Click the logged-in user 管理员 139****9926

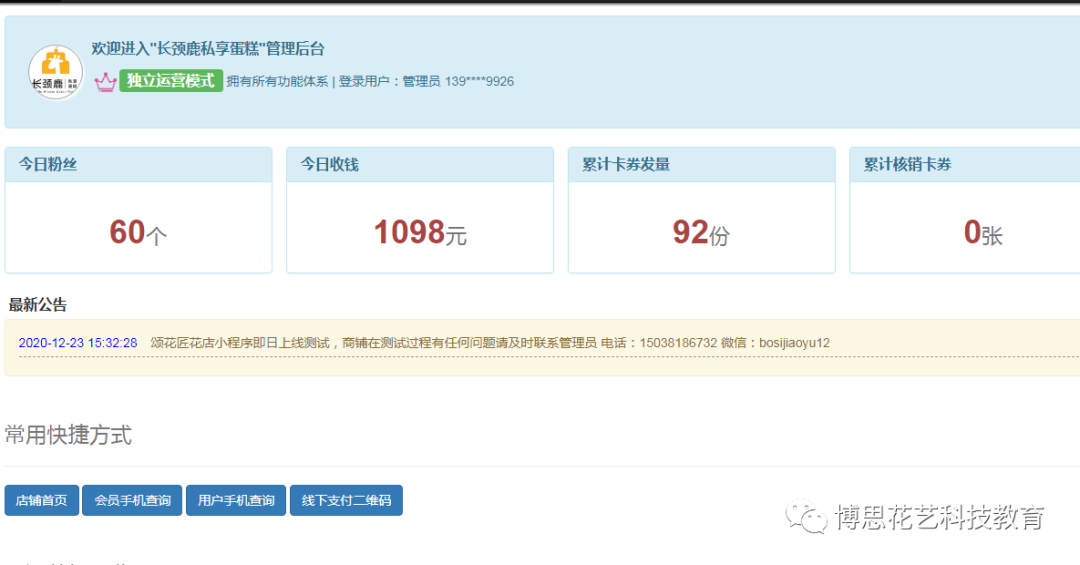[458, 82]
